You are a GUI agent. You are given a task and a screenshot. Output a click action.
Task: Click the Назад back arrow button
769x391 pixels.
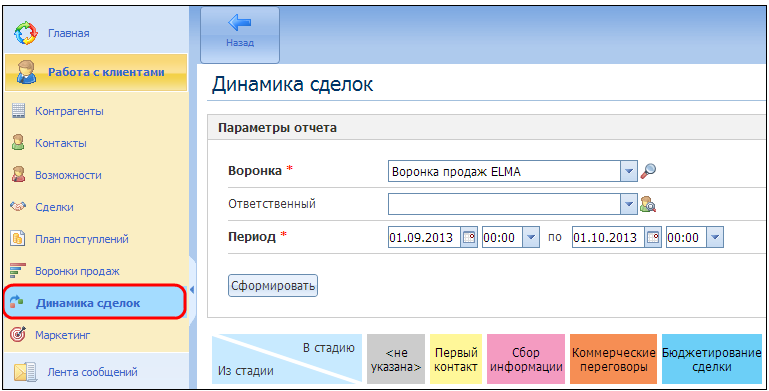coord(240,34)
